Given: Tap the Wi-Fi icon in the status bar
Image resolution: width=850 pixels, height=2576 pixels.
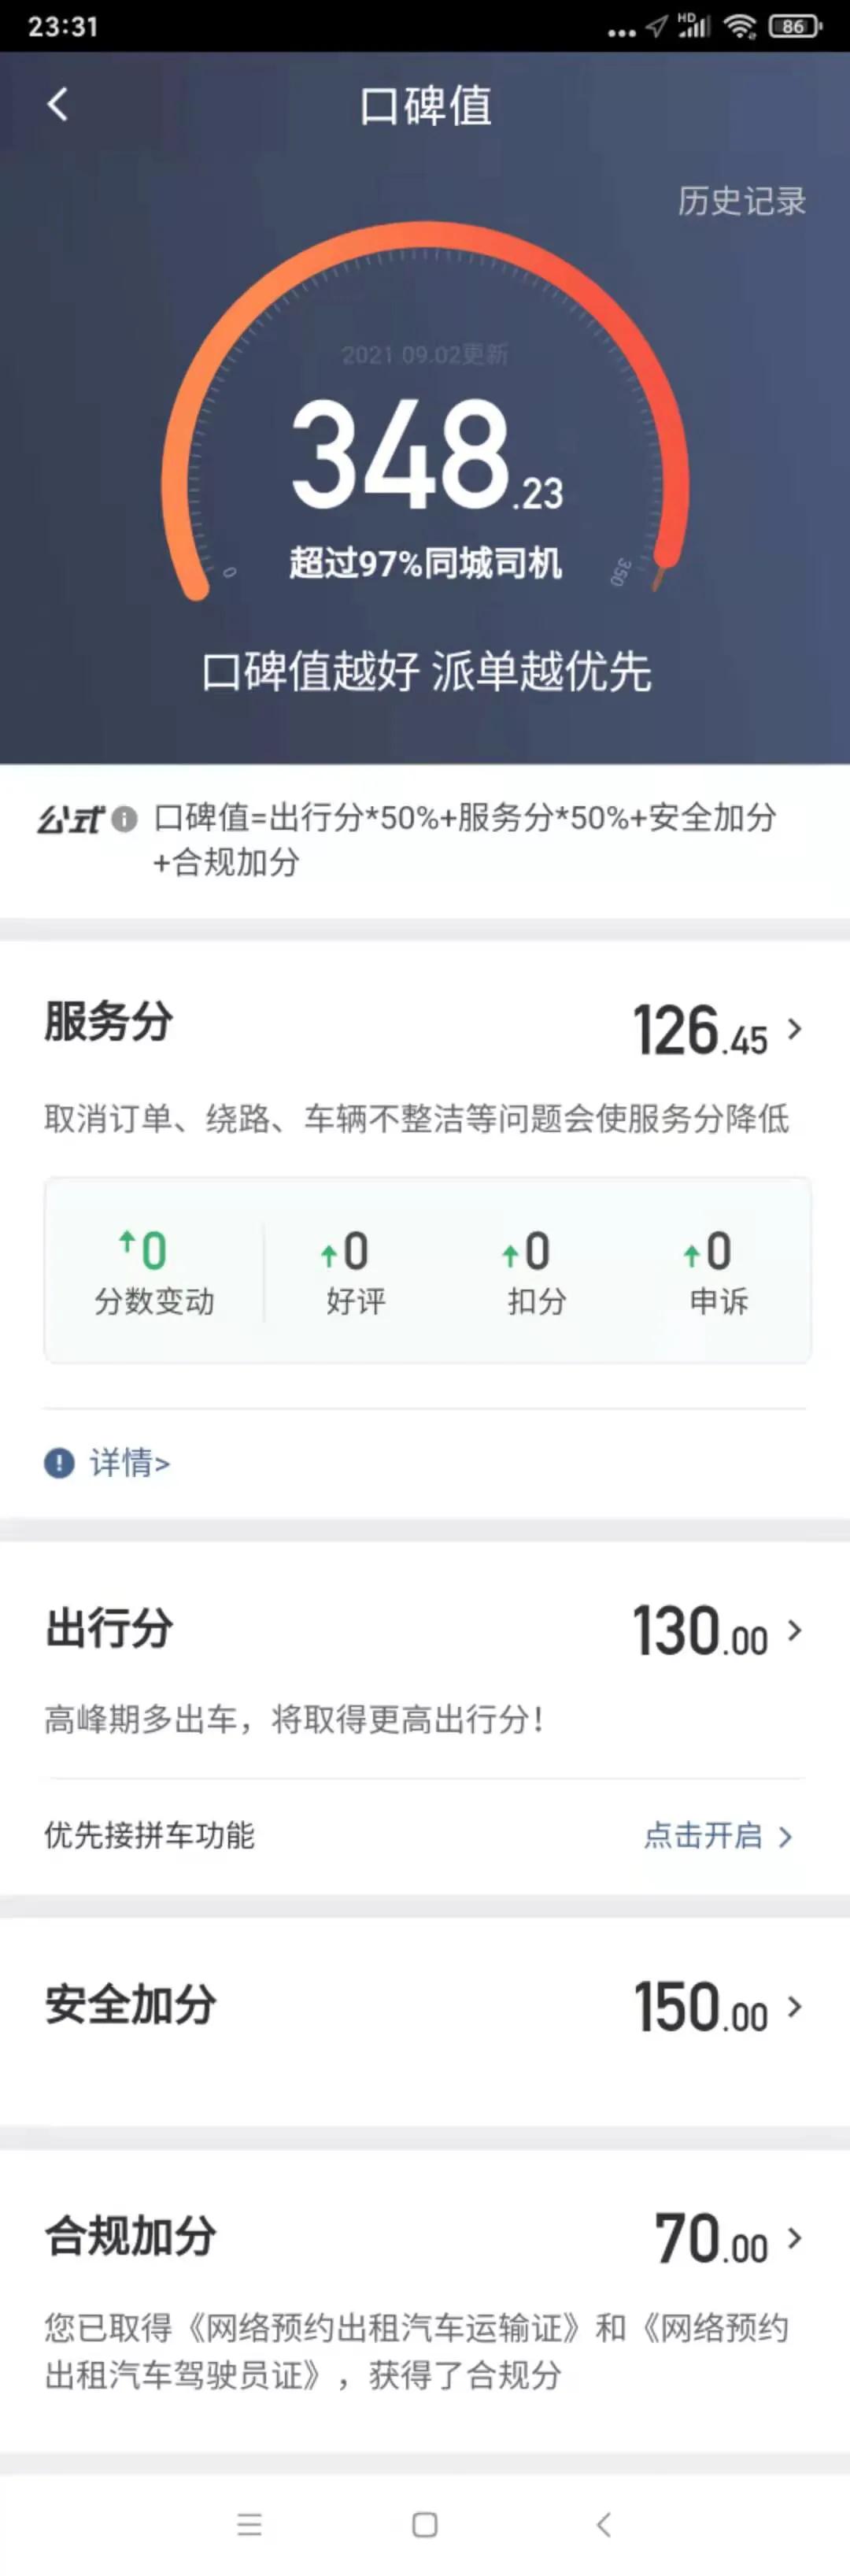Looking at the screenshot, I should [741, 25].
